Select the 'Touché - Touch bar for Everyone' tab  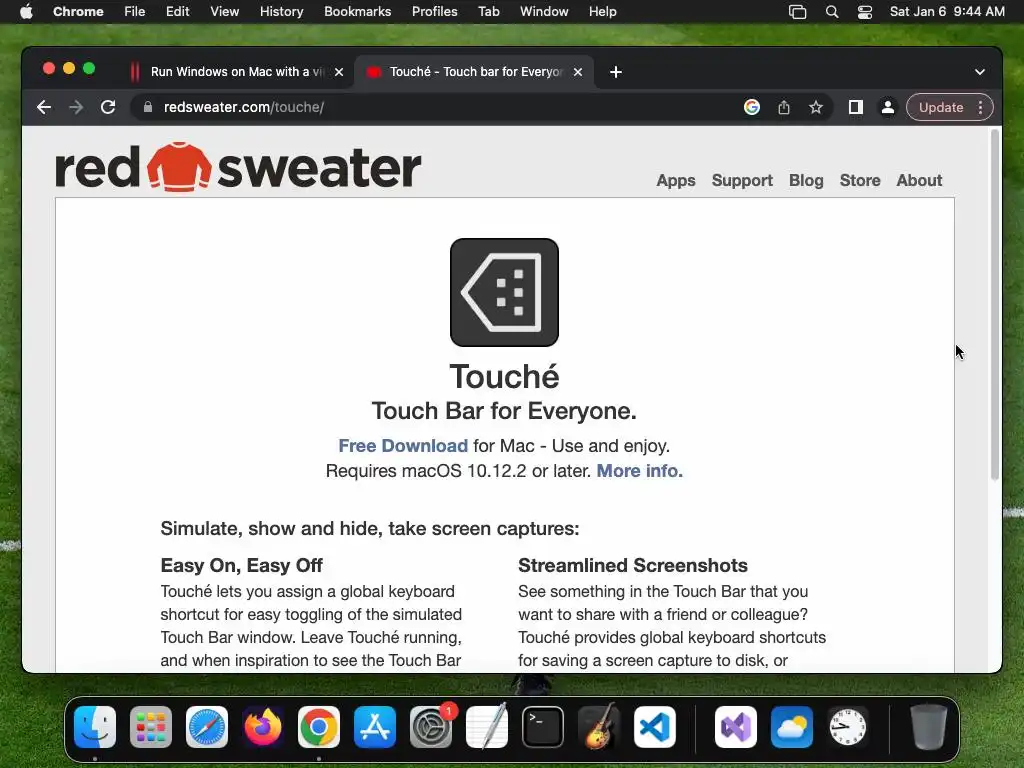pyautogui.click(x=474, y=72)
